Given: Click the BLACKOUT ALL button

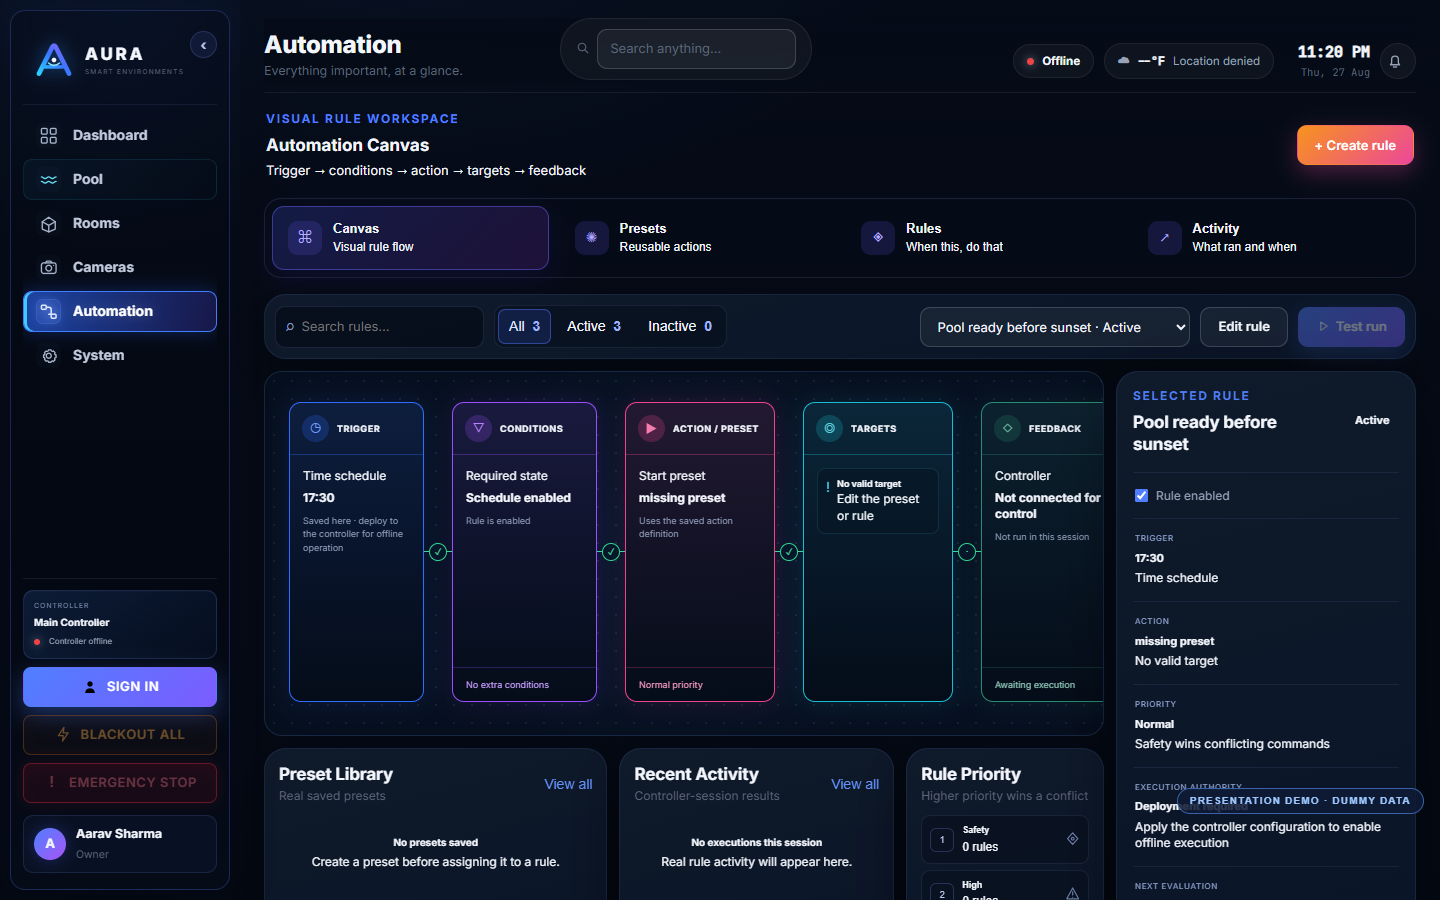Looking at the screenshot, I should 120,735.
